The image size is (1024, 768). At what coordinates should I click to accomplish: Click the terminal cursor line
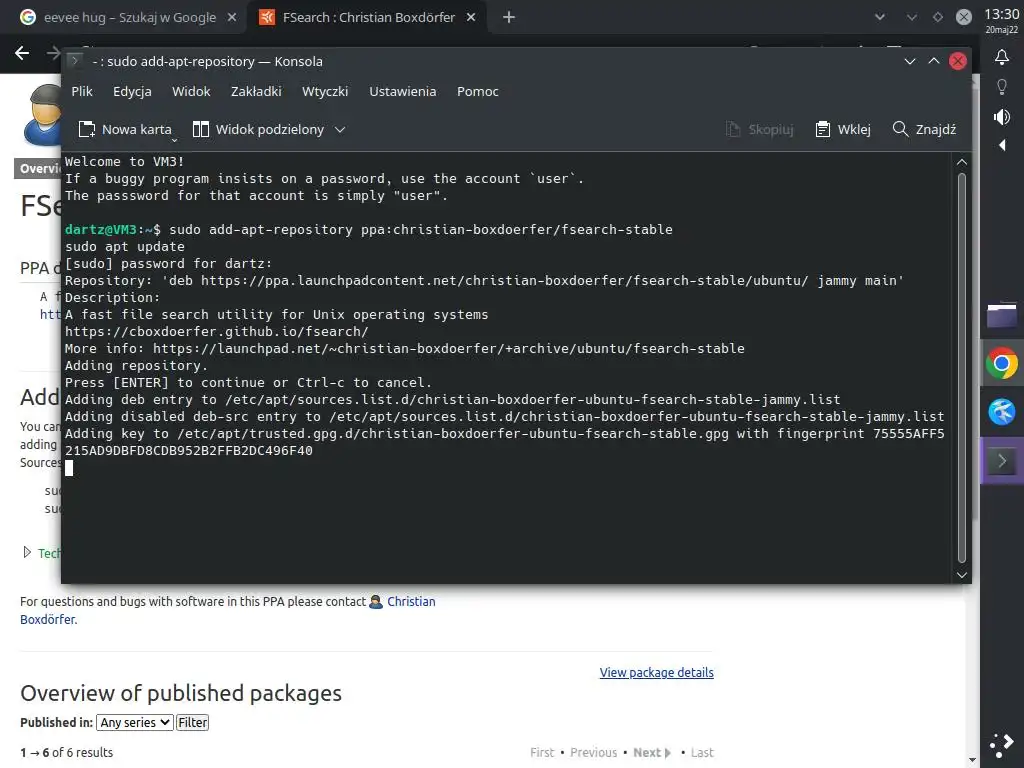[69, 468]
